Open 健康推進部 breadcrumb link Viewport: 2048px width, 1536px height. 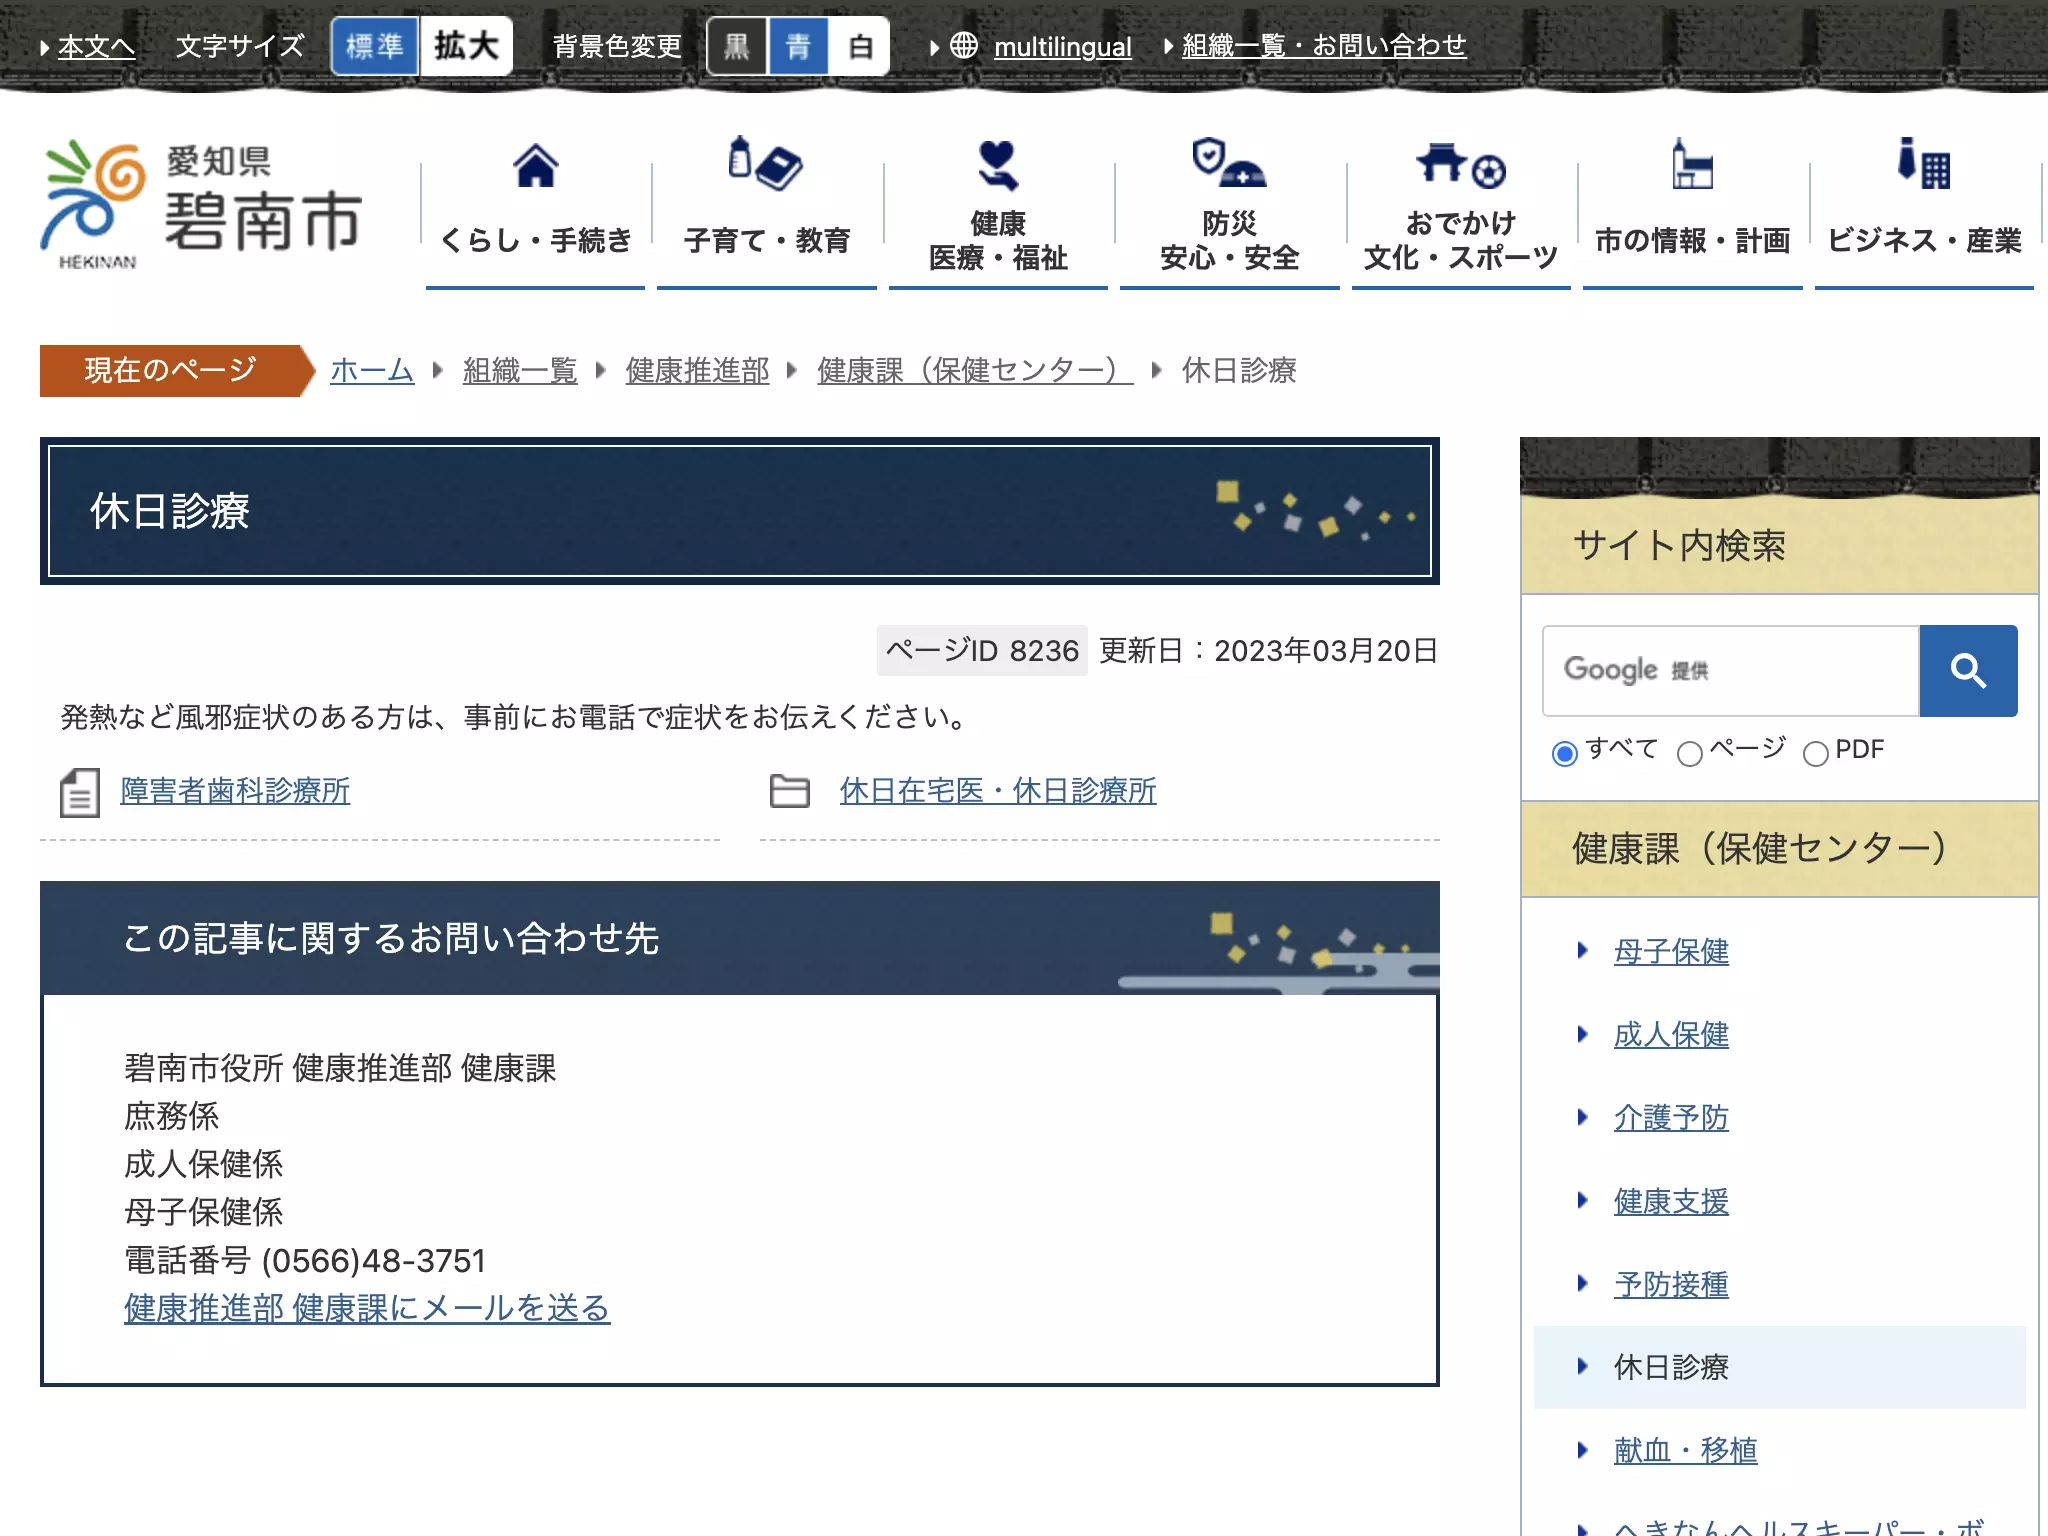point(698,370)
